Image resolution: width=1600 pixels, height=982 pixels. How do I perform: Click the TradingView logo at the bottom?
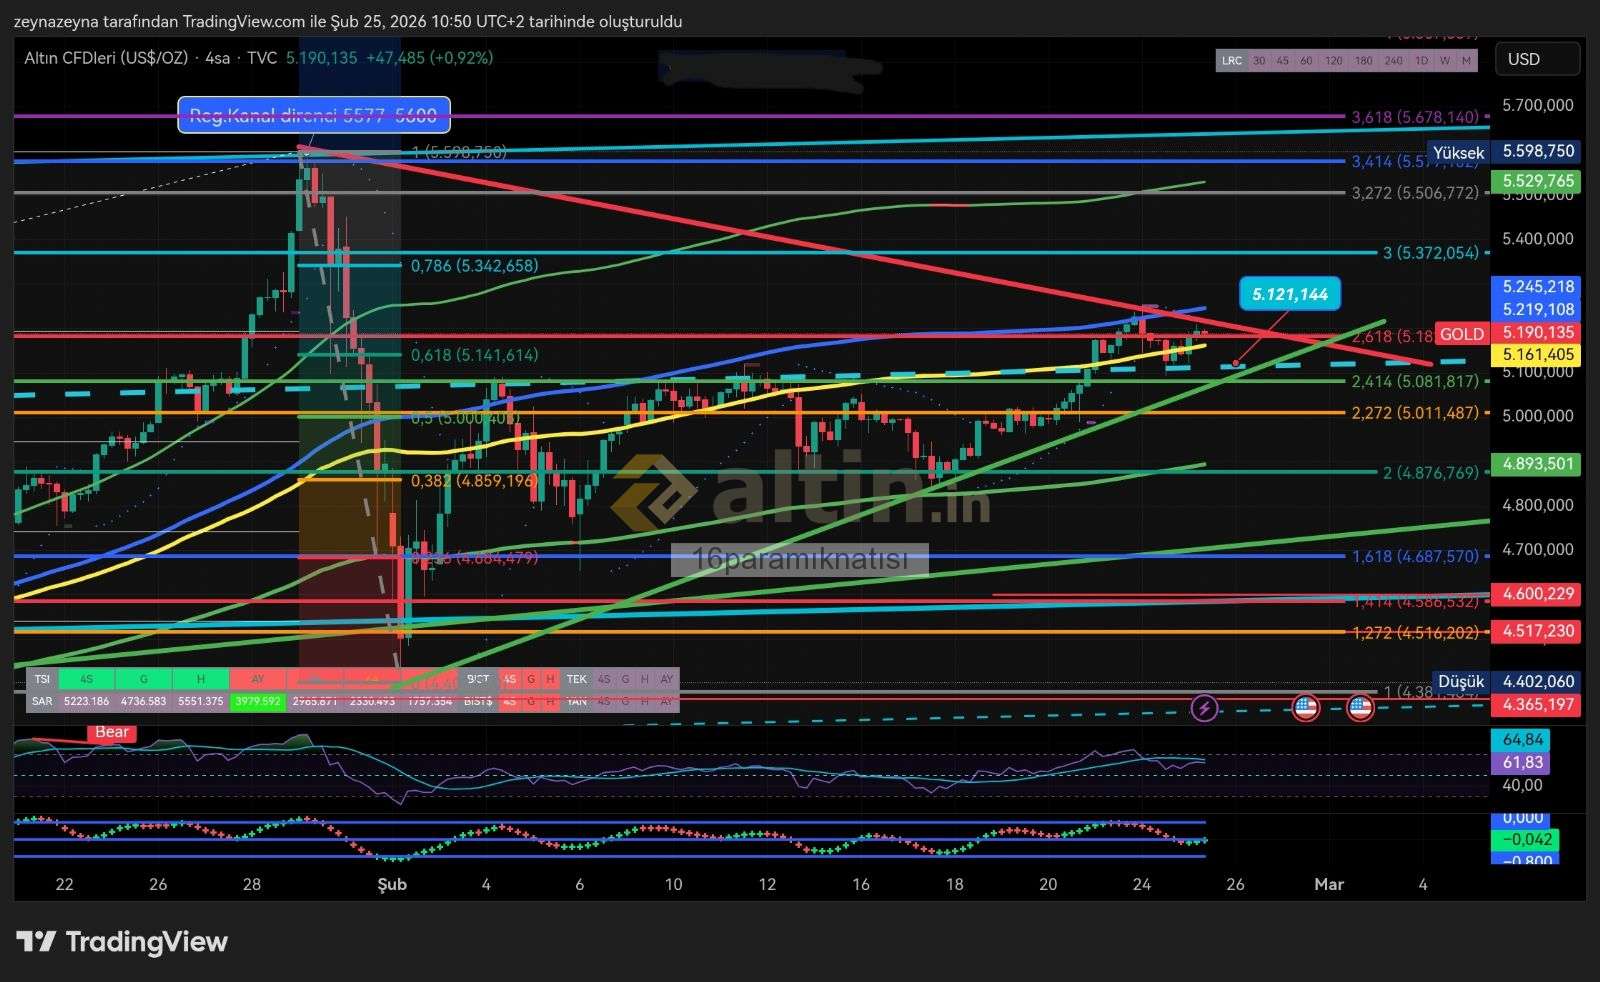pos(122,942)
